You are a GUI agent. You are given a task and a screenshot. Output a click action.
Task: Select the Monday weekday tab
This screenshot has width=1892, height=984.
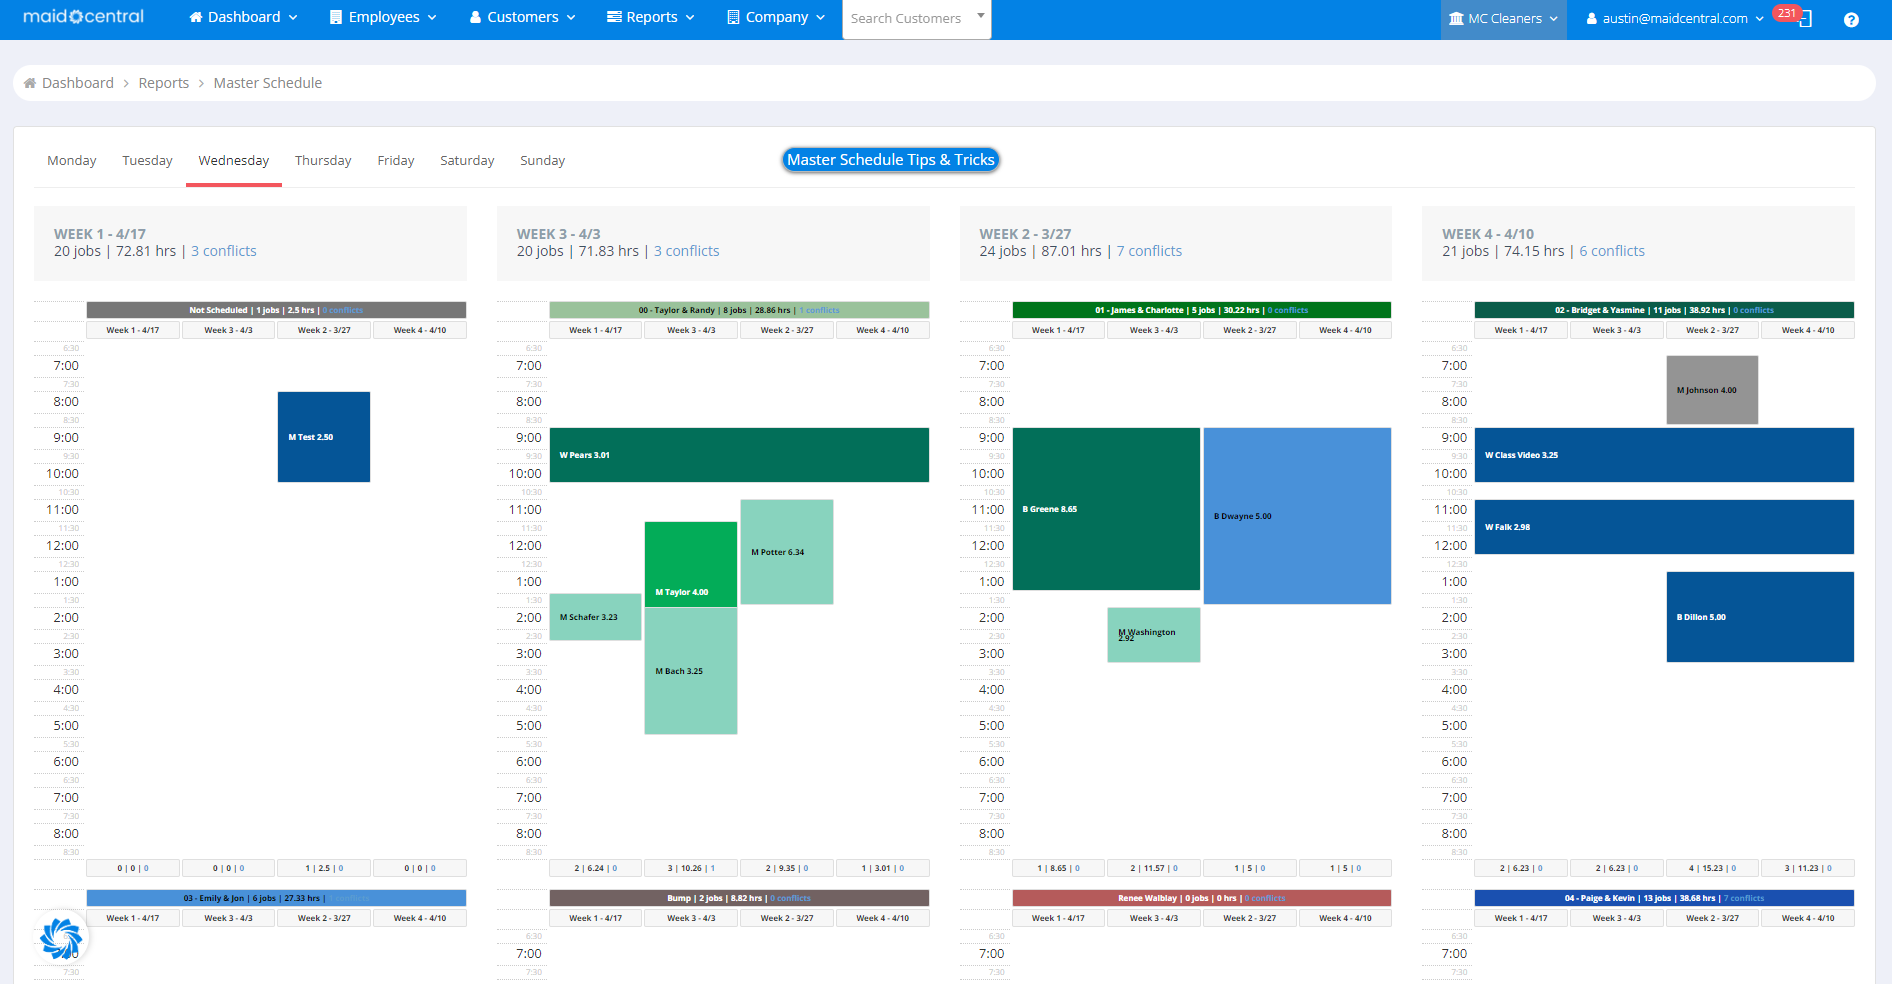point(71,160)
